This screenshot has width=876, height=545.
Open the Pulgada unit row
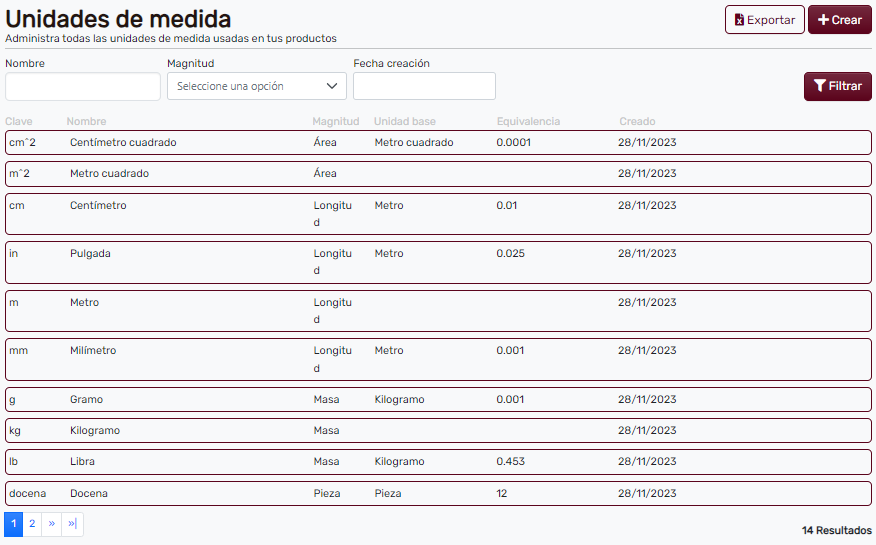pos(90,254)
